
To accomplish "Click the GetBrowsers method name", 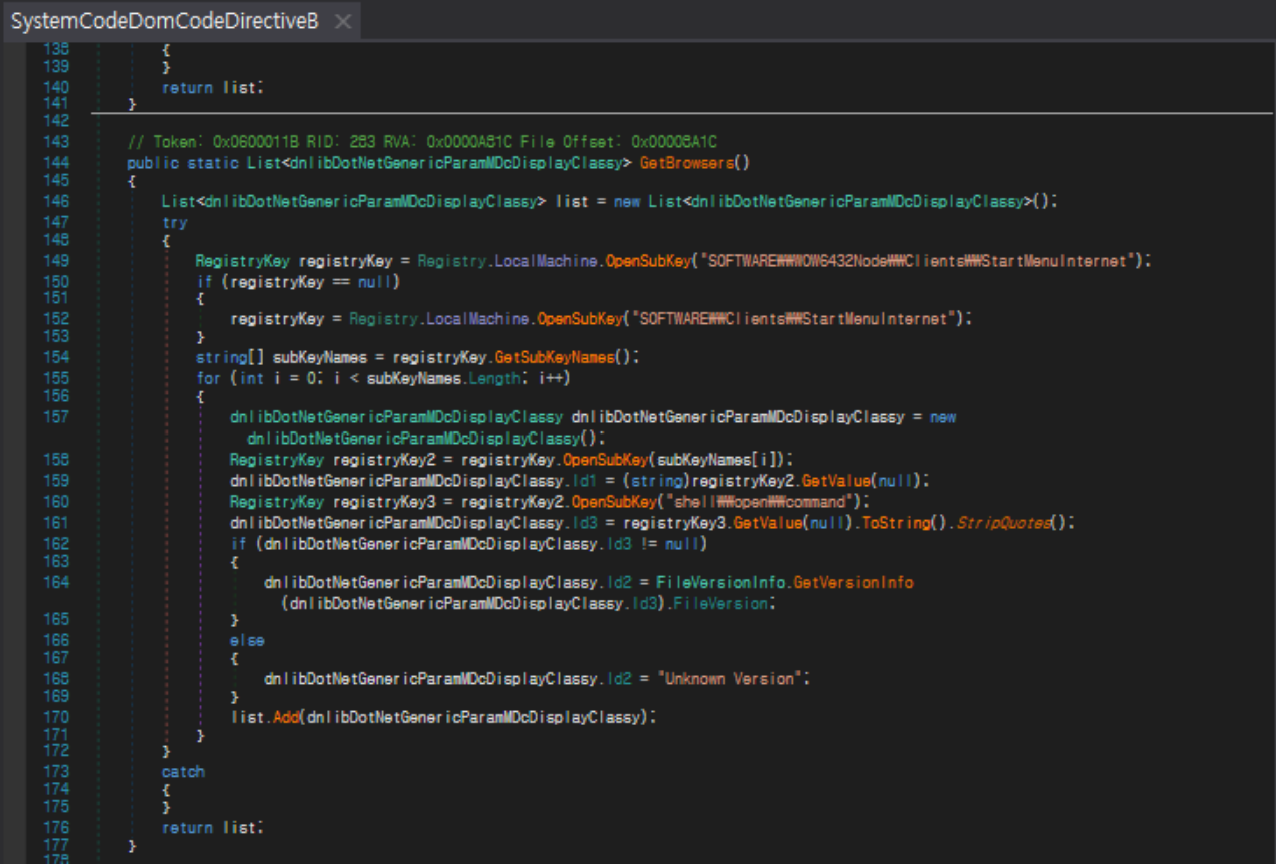I will [x=686, y=162].
